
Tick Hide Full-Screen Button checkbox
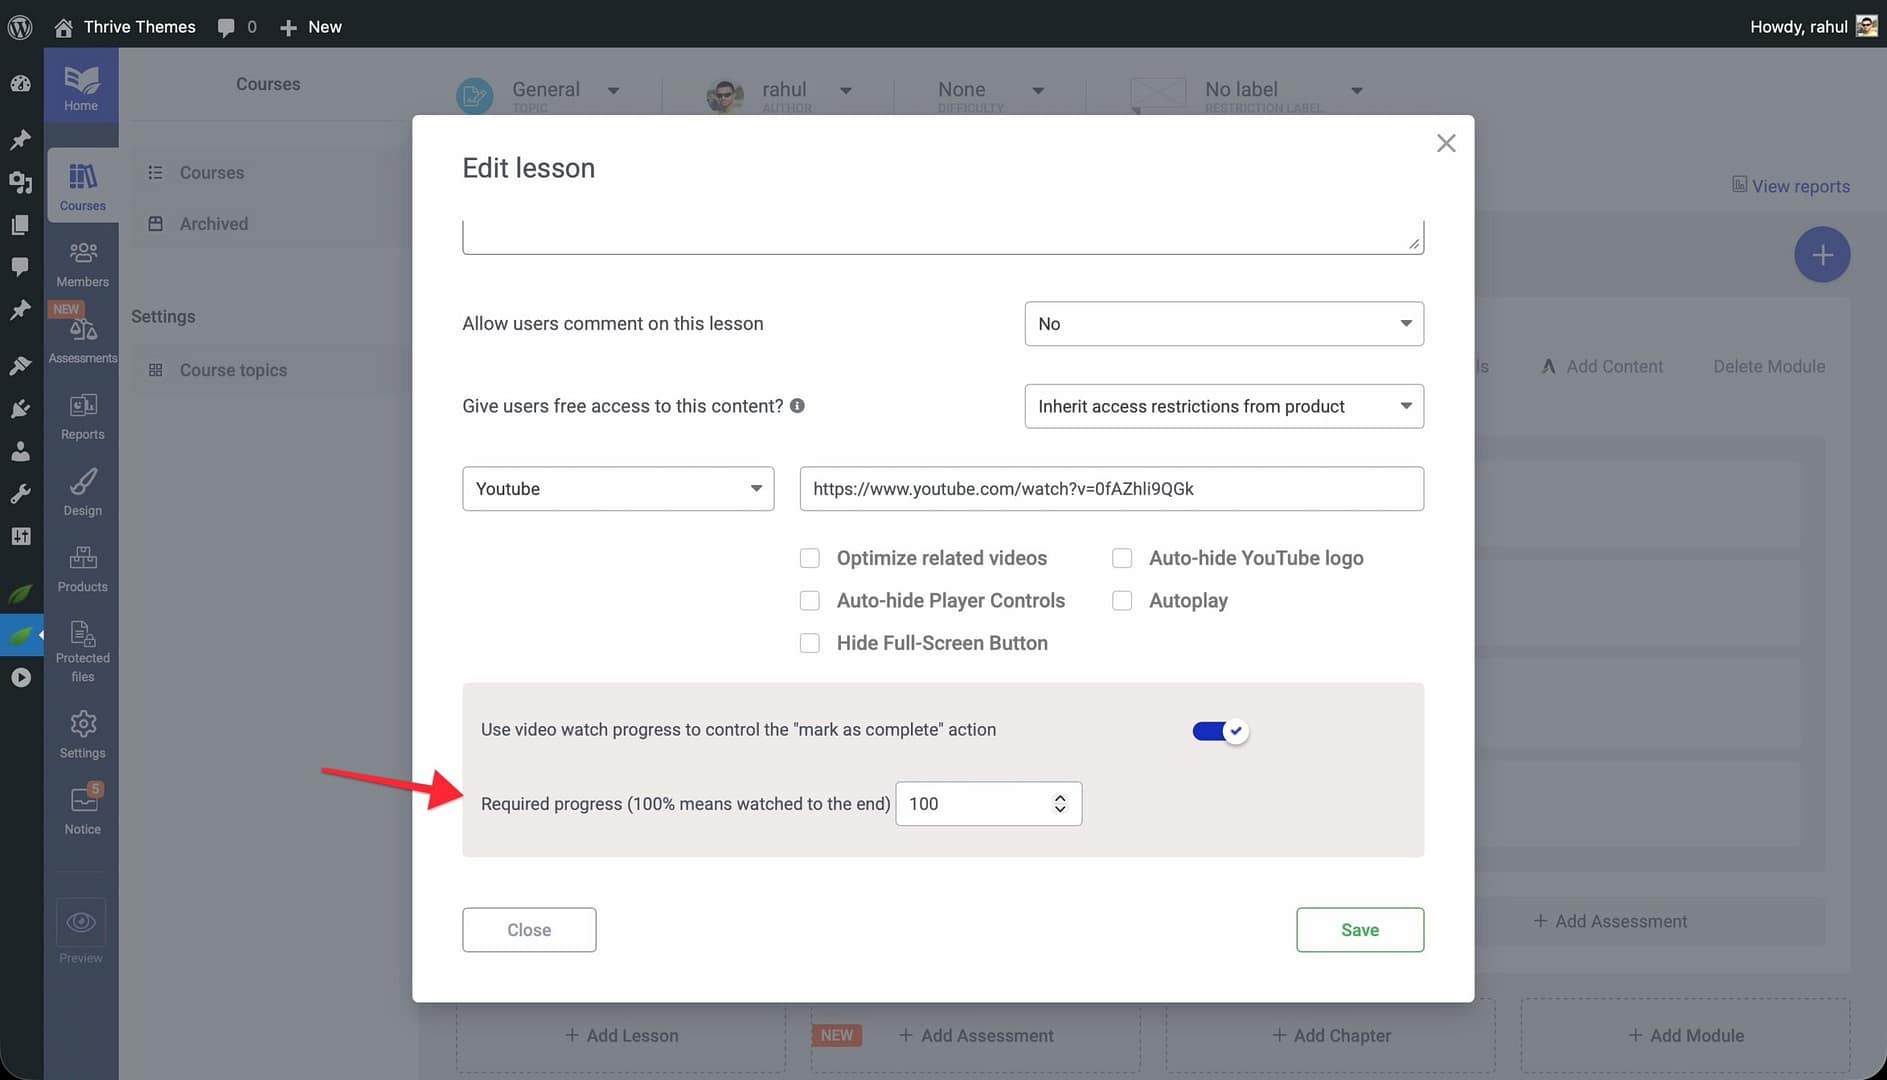pyautogui.click(x=810, y=644)
